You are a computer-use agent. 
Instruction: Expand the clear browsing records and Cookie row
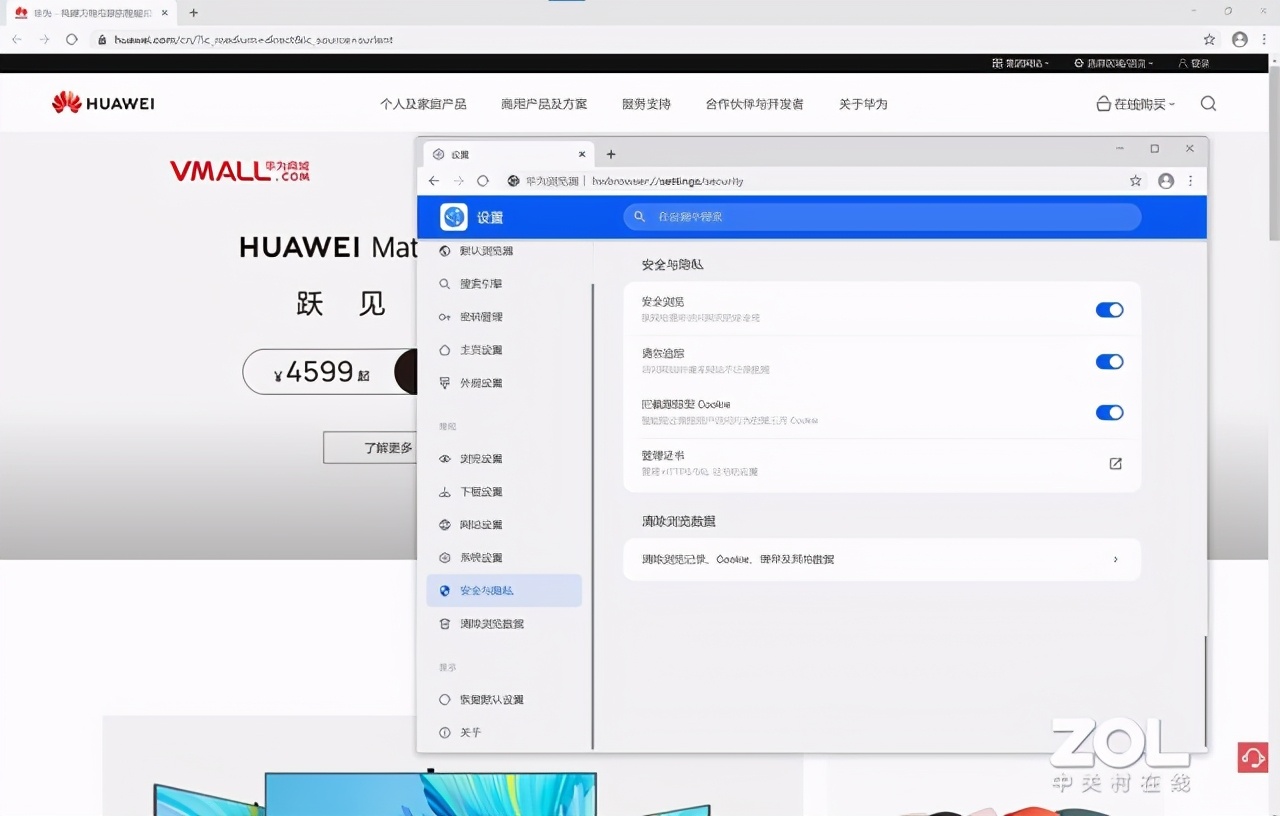pos(882,560)
